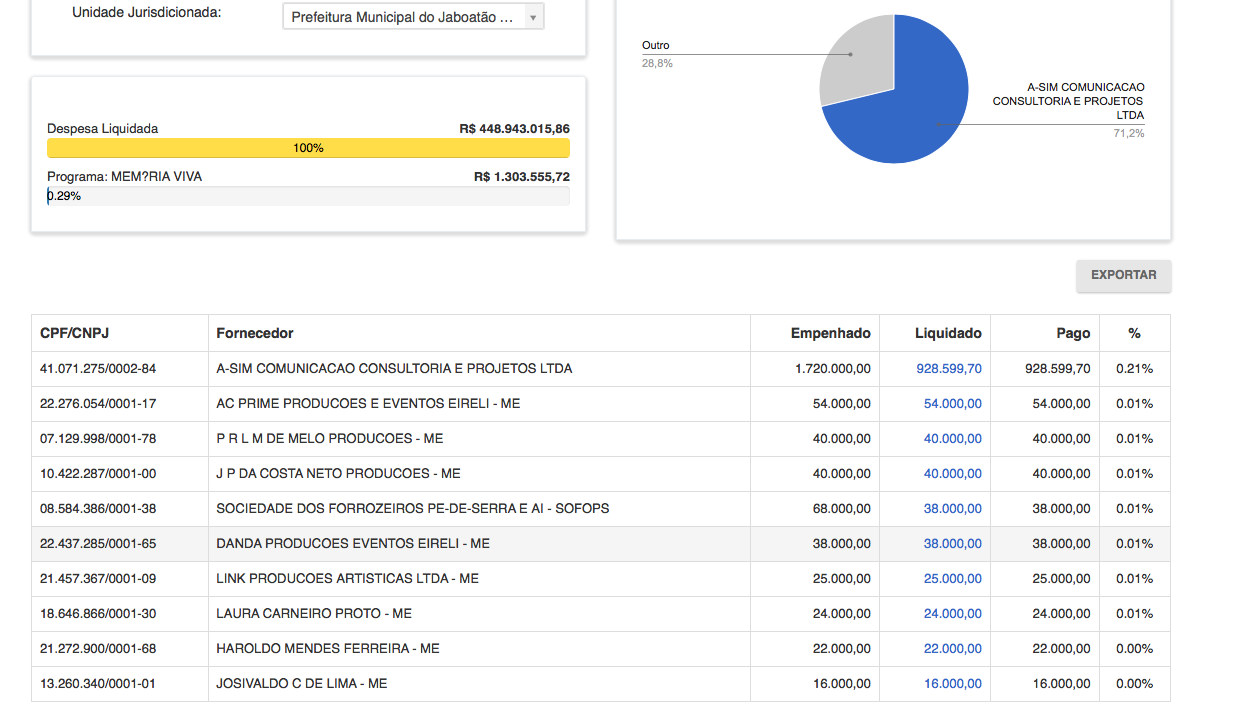Viewport: 1241px width, 707px height.
Task: Open liquidado link for AC PRIME PRODUCOES
Action: tap(952, 404)
